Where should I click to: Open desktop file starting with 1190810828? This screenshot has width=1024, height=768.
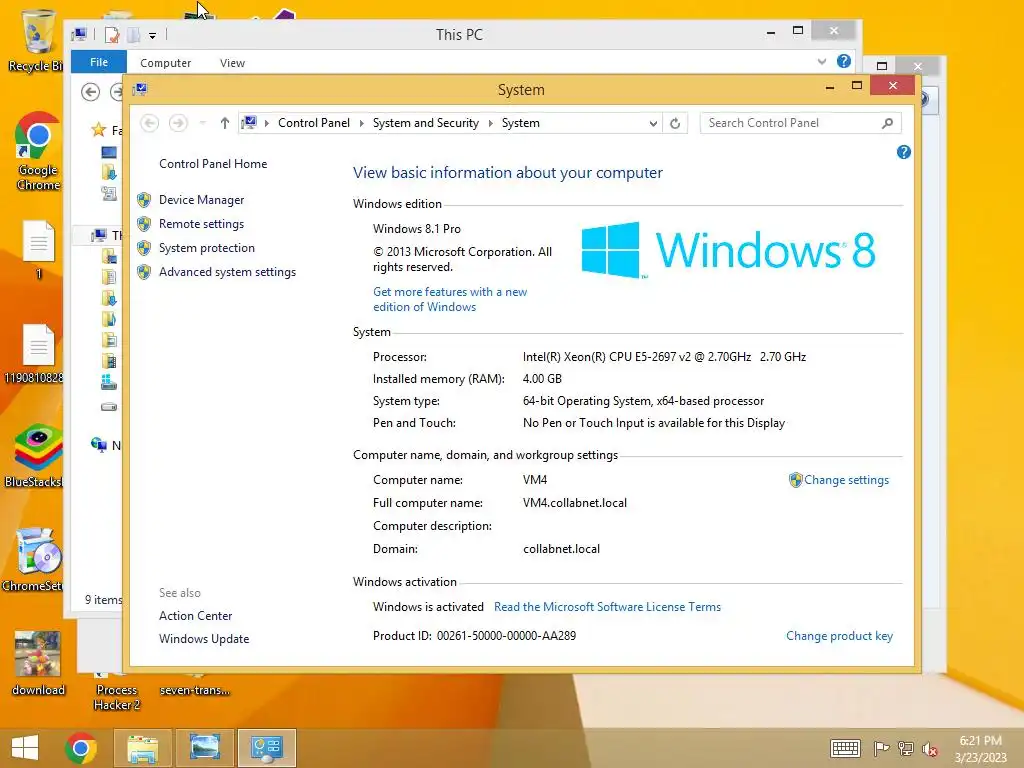[x=35, y=353]
